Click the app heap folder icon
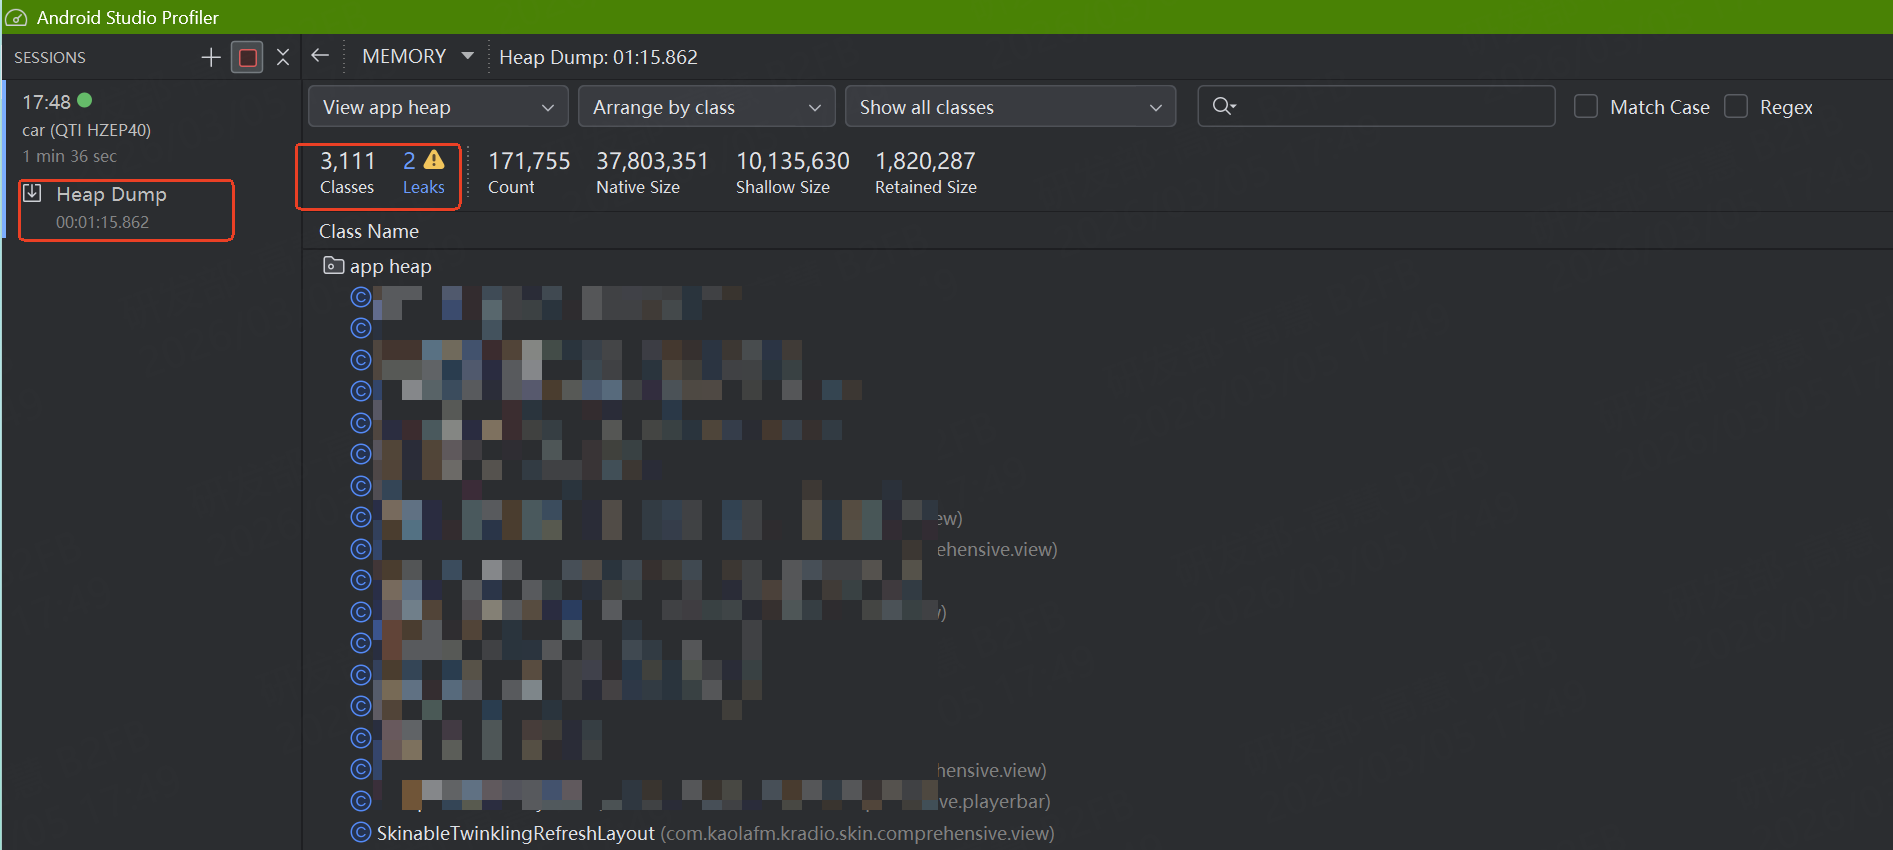 pyautogui.click(x=333, y=265)
